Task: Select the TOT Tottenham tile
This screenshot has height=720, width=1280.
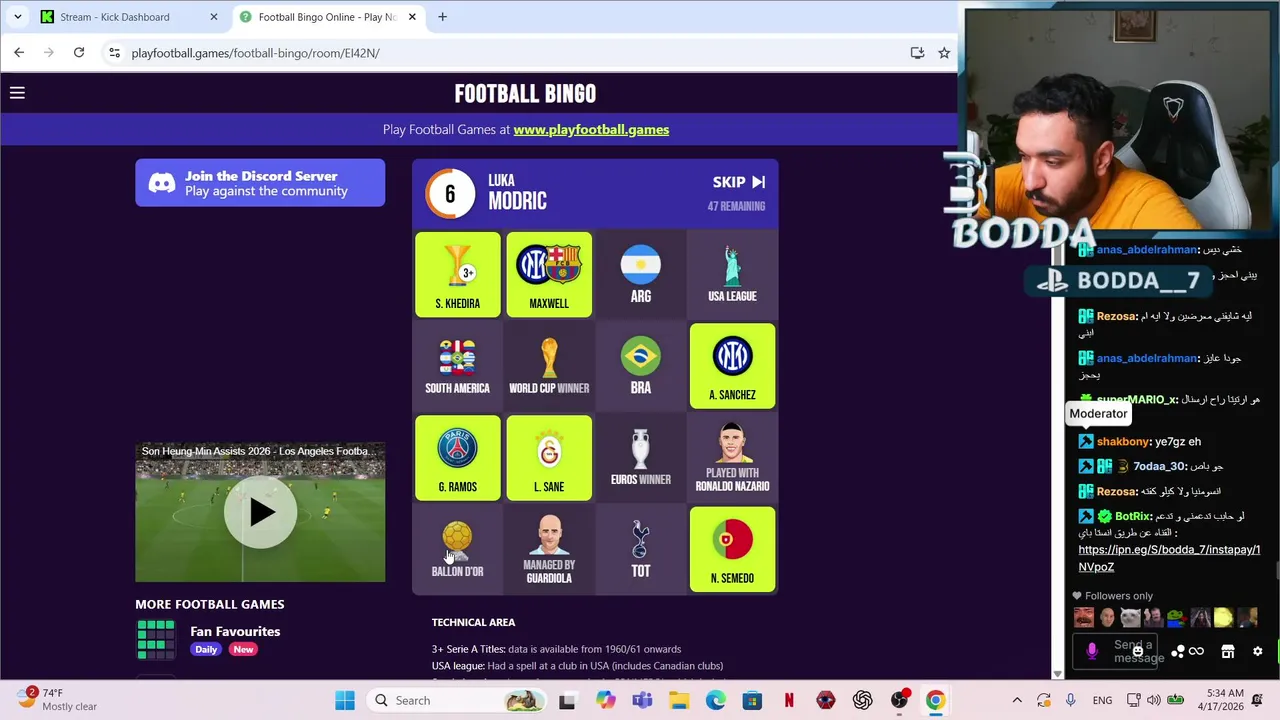Action: point(641,550)
